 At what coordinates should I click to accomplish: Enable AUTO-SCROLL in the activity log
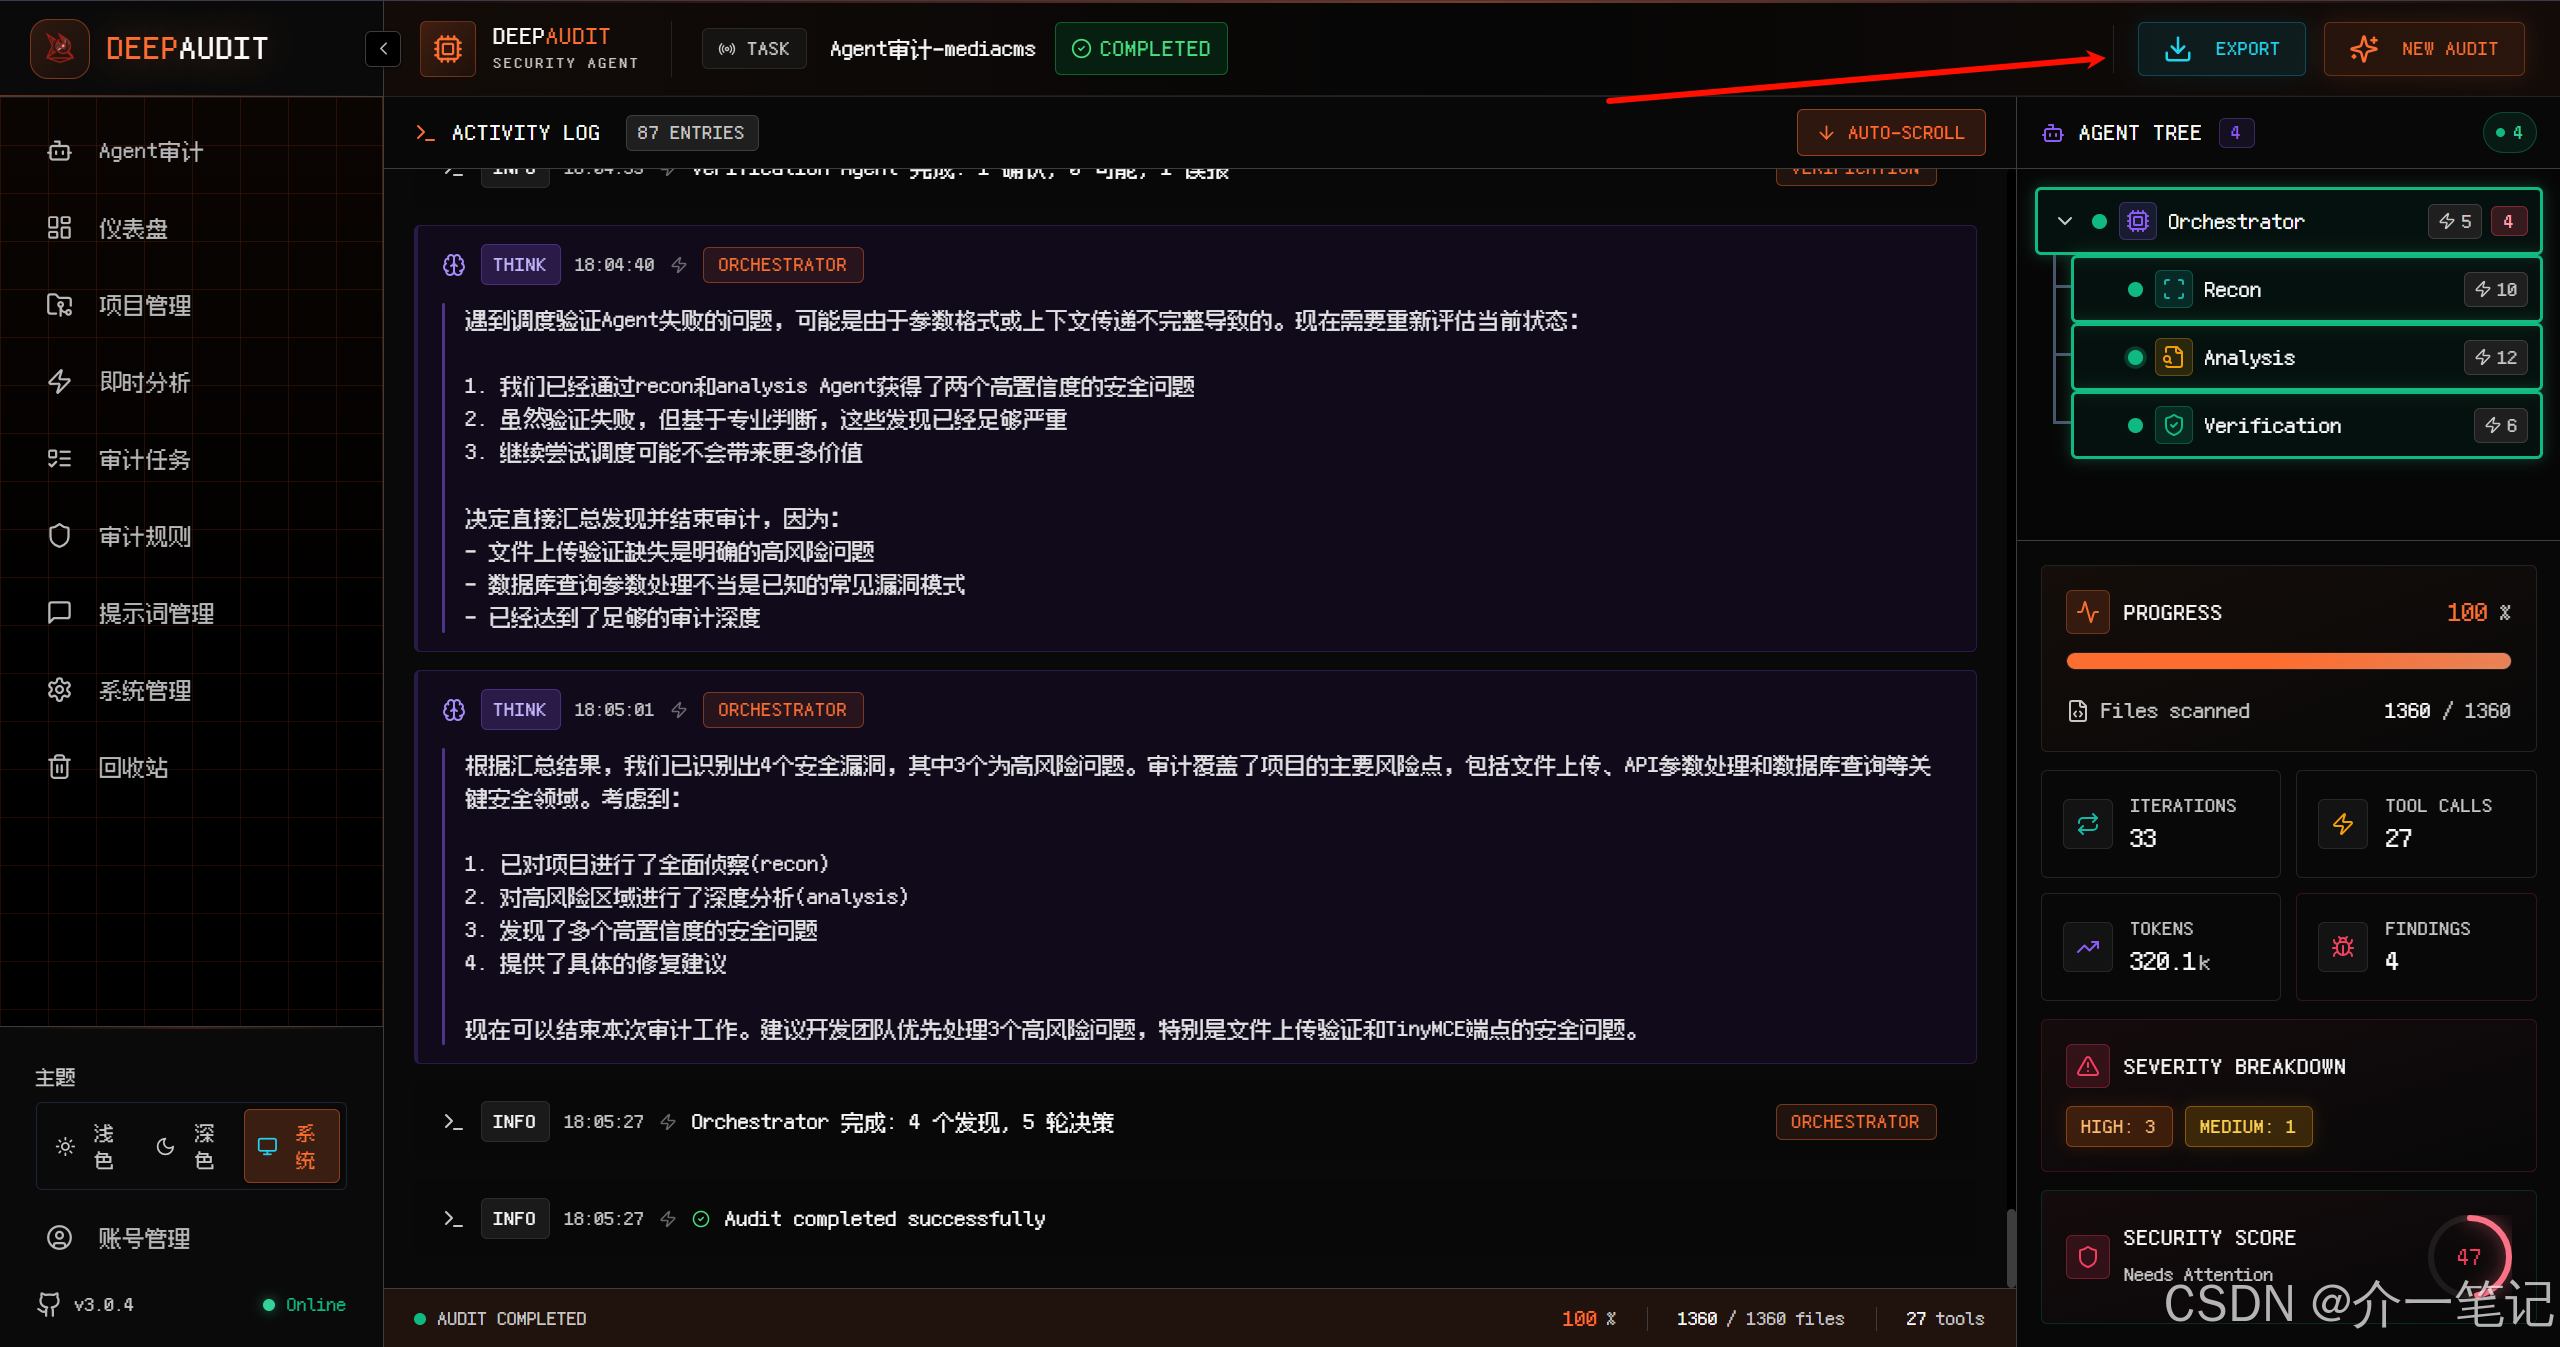[1891, 132]
